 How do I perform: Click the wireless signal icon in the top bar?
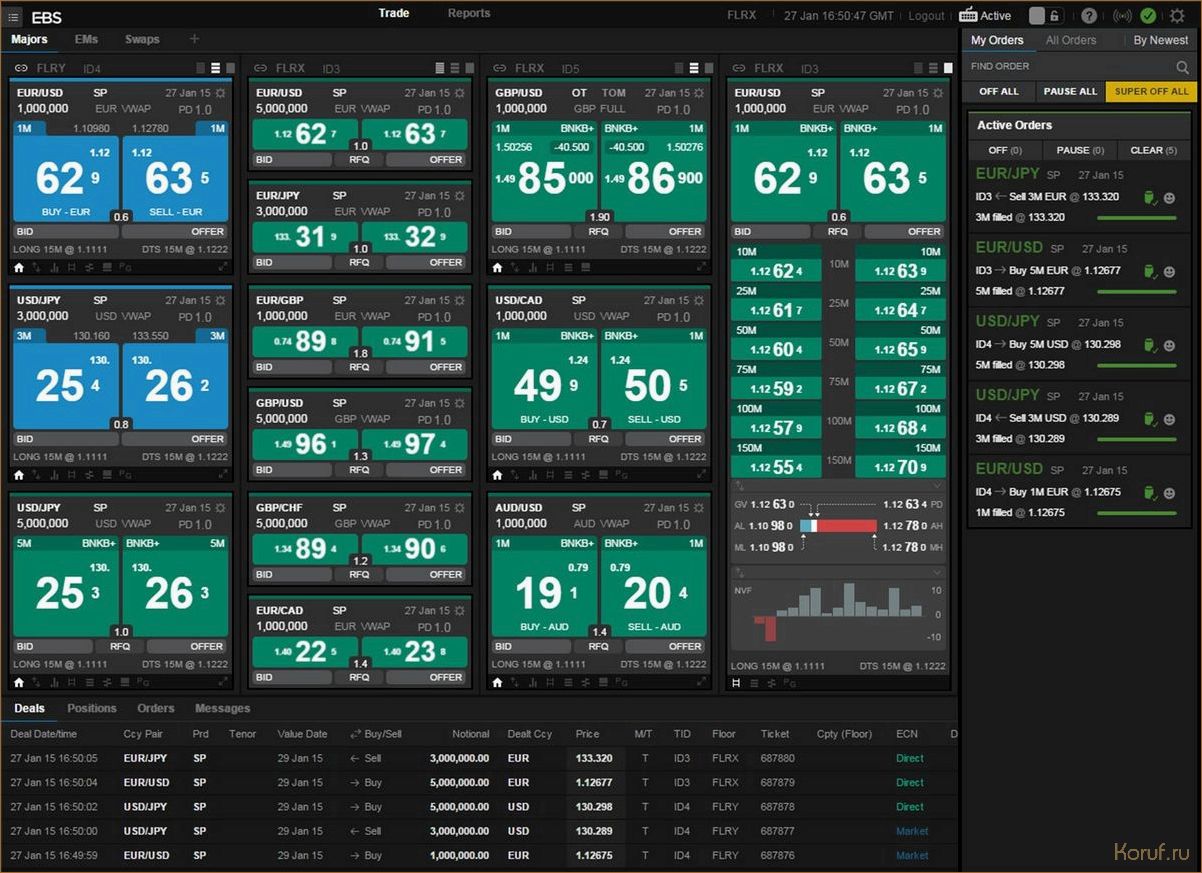[x=1122, y=16]
